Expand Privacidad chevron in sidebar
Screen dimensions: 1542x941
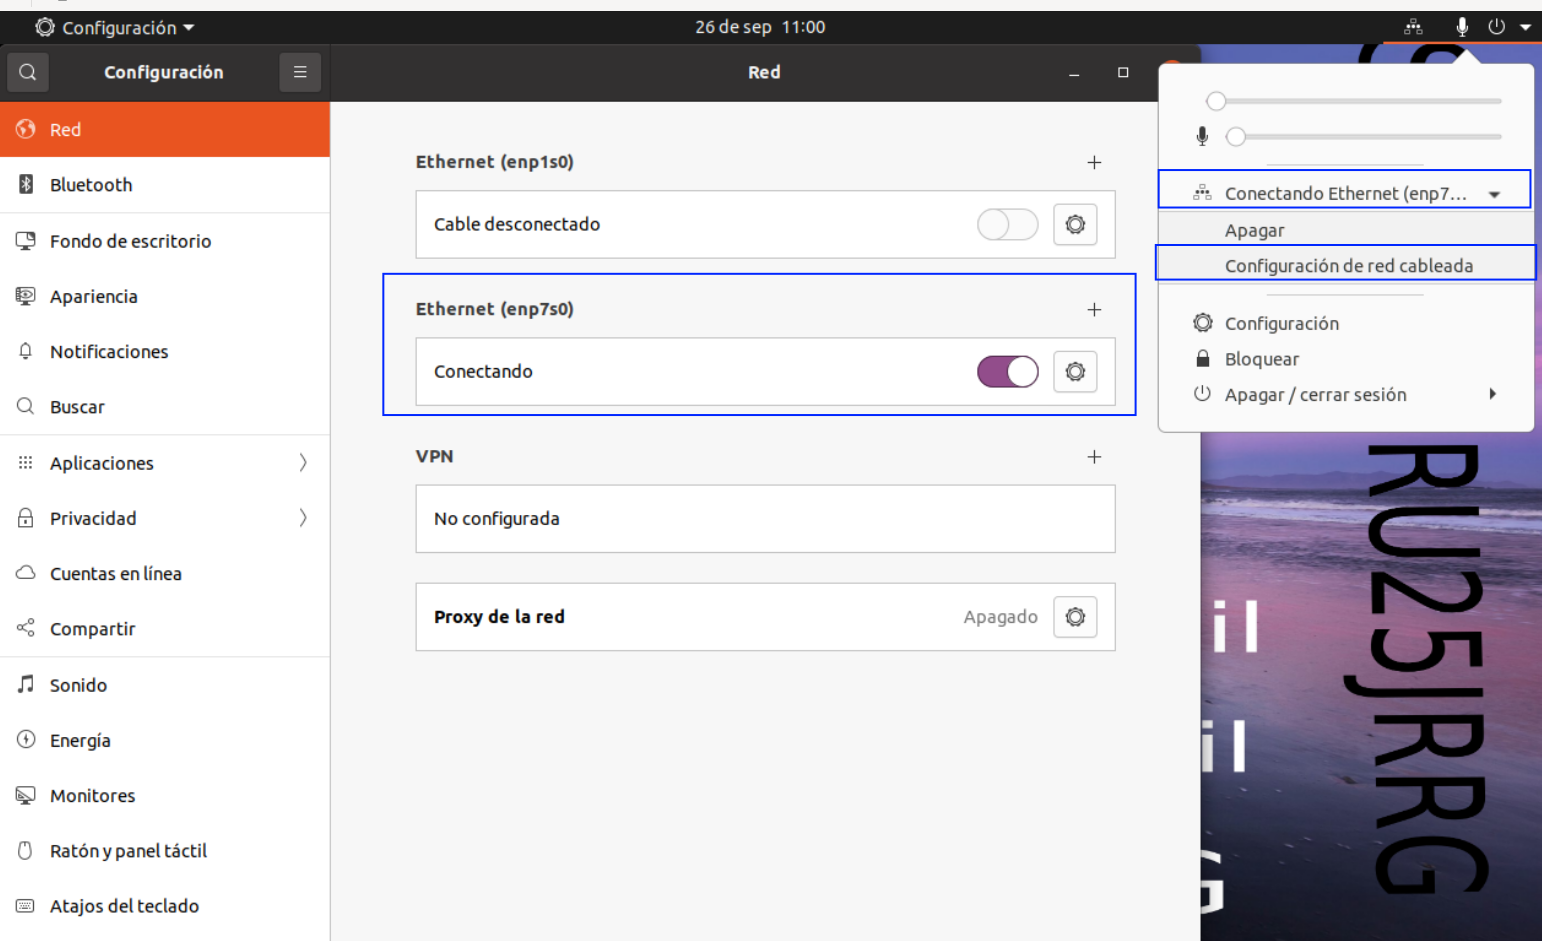[303, 518]
